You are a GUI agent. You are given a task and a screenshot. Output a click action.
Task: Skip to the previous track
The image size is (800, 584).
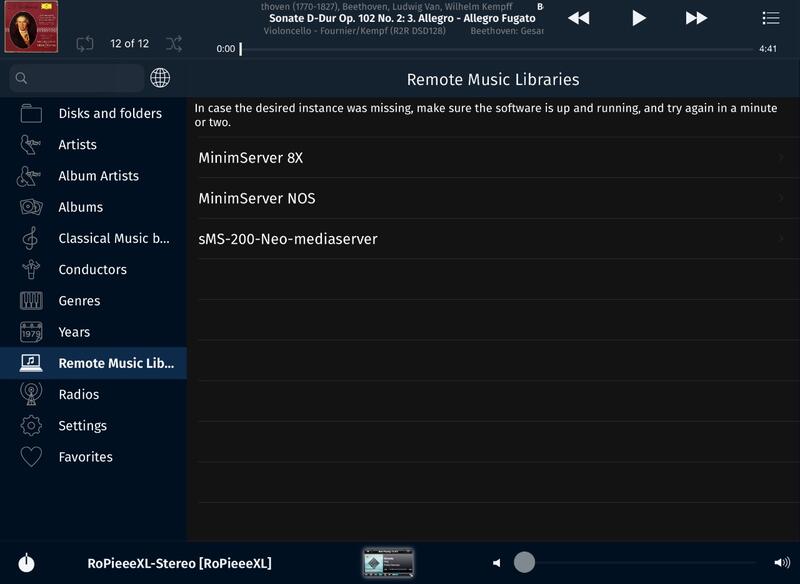point(578,18)
